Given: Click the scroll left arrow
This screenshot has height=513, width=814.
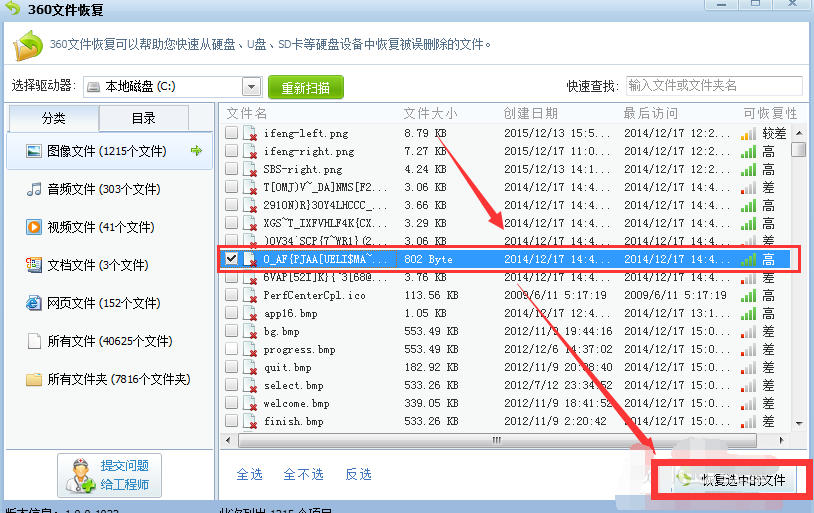Looking at the screenshot, I should (228, 440).
